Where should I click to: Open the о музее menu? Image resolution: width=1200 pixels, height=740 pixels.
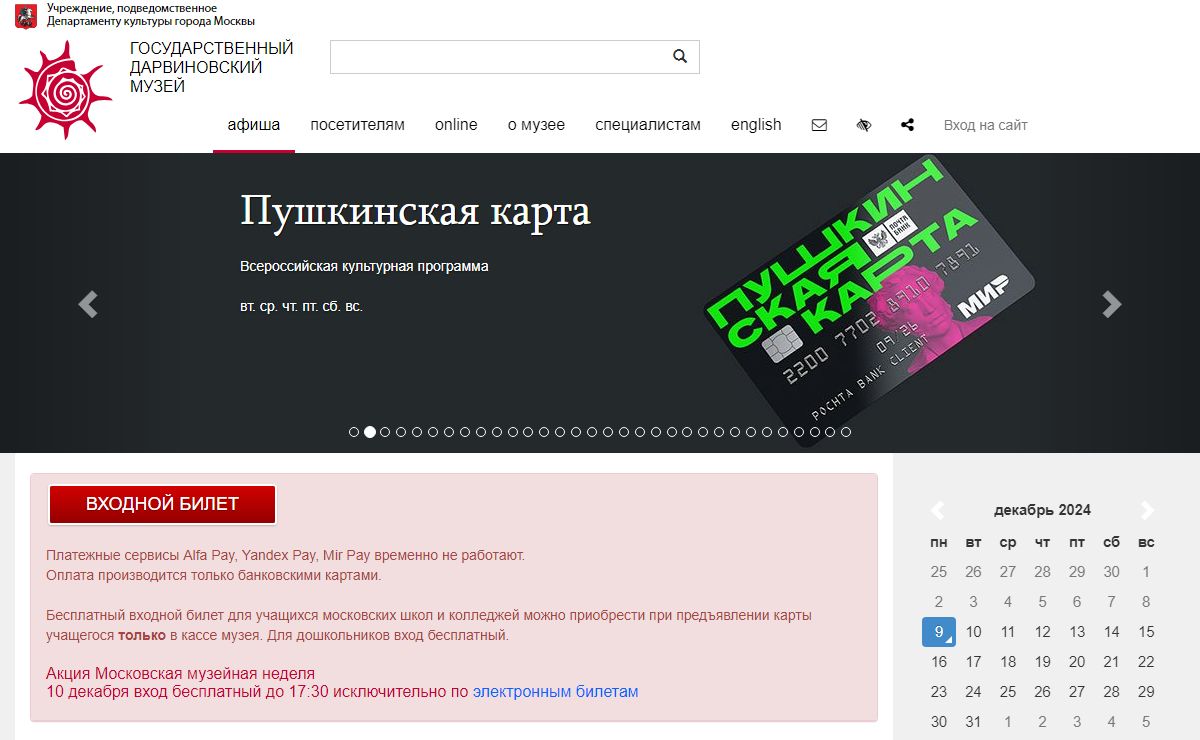pos(536,125)
